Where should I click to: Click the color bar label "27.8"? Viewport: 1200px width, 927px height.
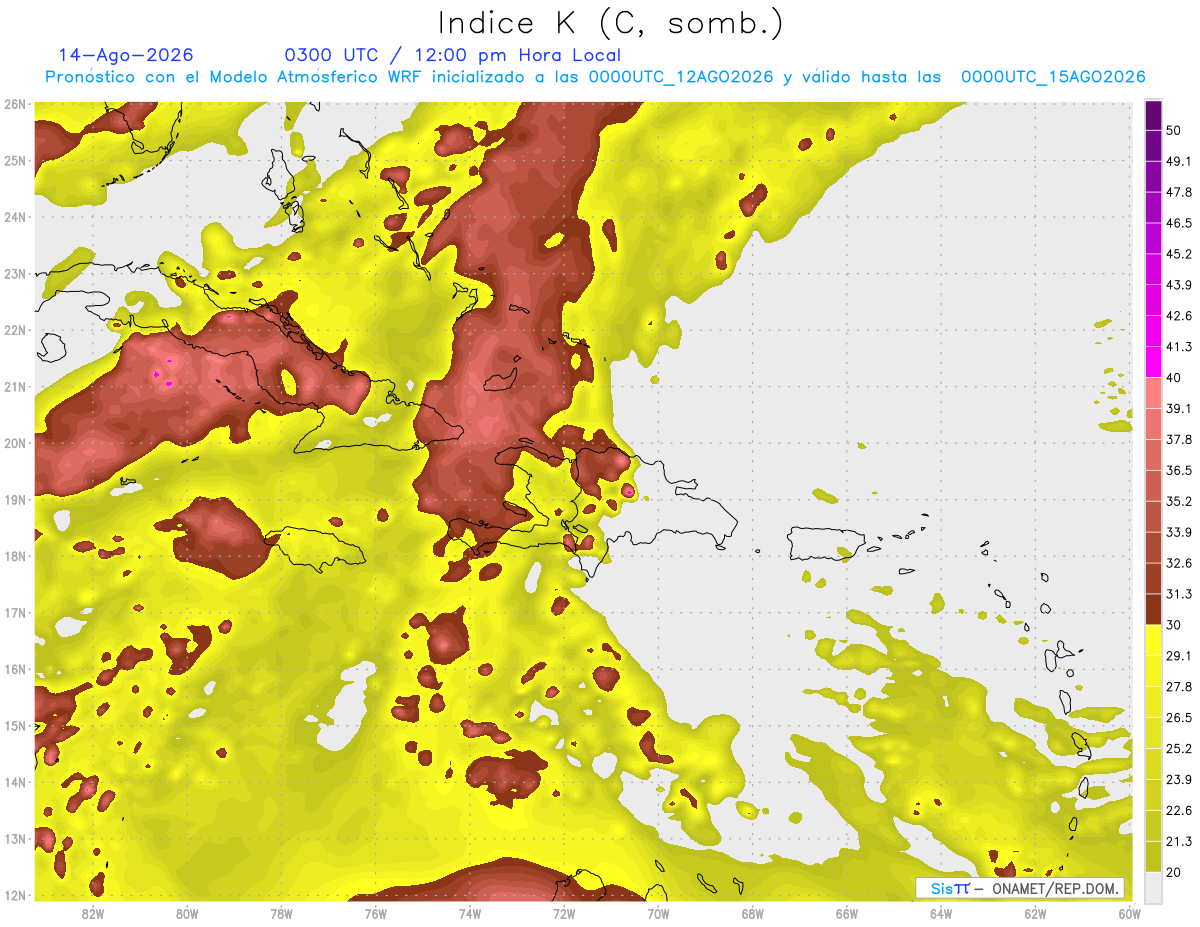[x=1178, y=687]
